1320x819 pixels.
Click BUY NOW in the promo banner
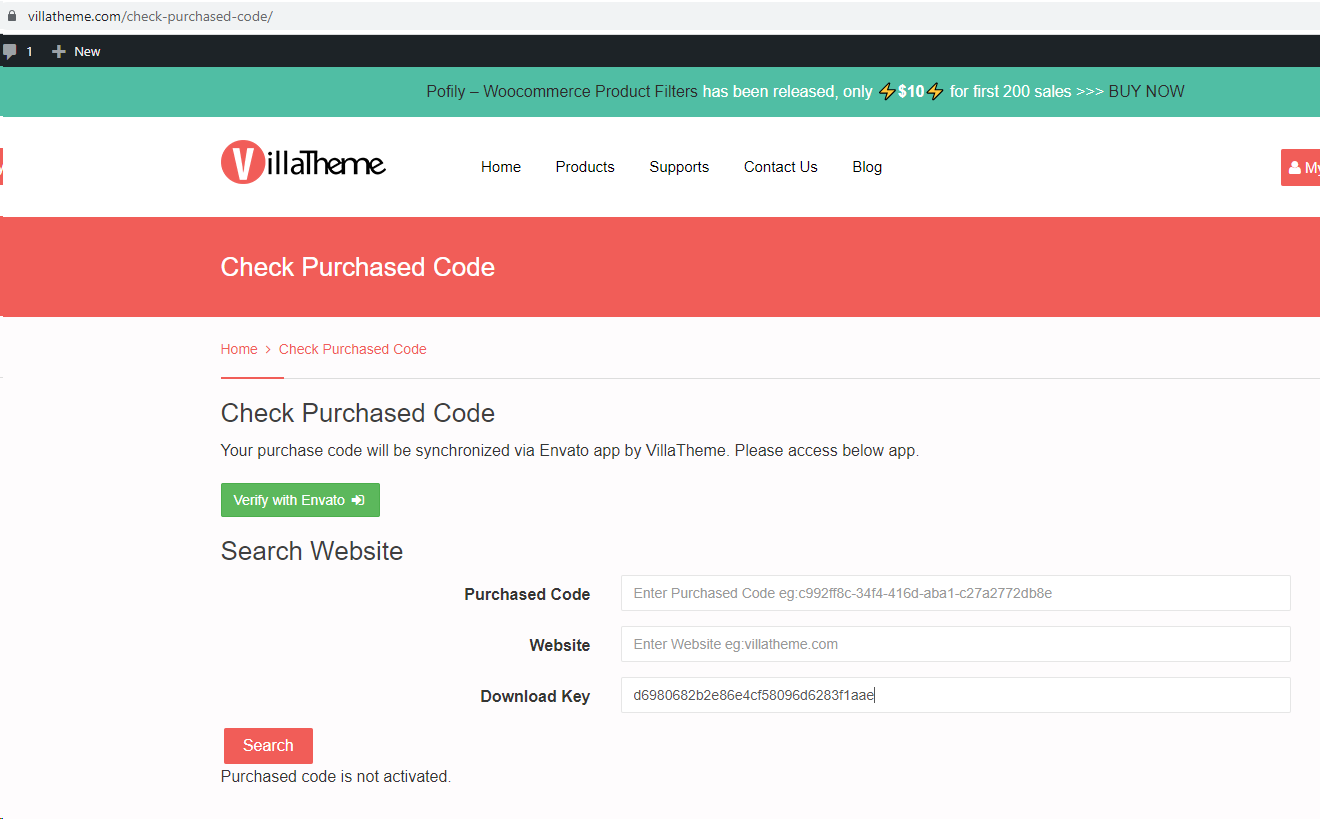click(x=1147, y=91)
